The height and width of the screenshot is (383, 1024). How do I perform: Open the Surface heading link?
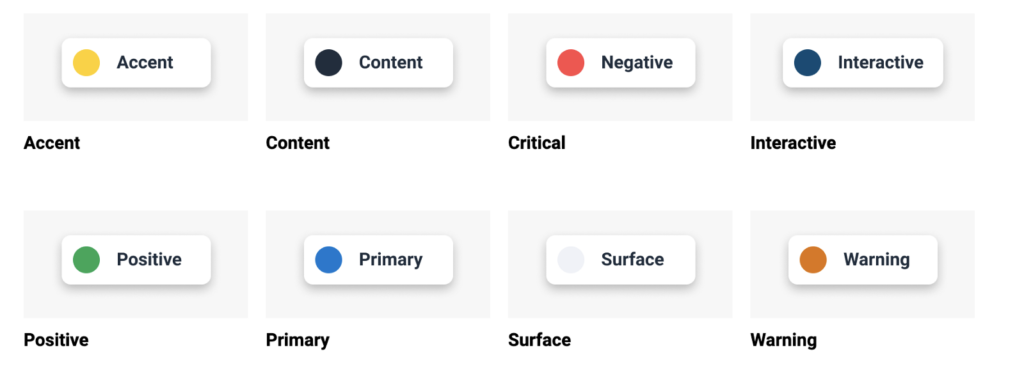tap(539, 340)
